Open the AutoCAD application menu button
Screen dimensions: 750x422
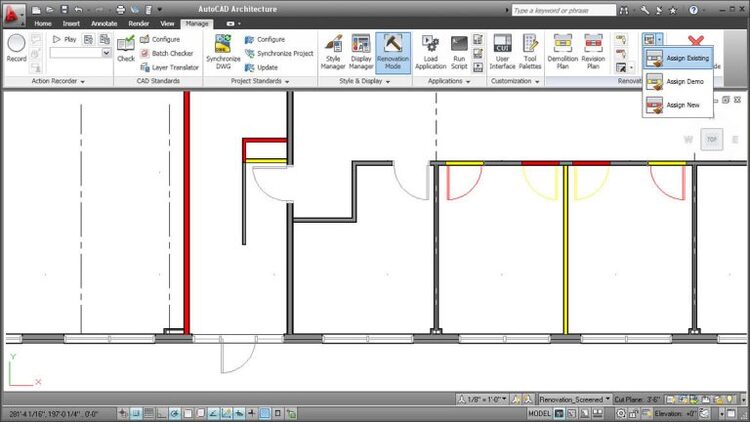pos(13,14)
